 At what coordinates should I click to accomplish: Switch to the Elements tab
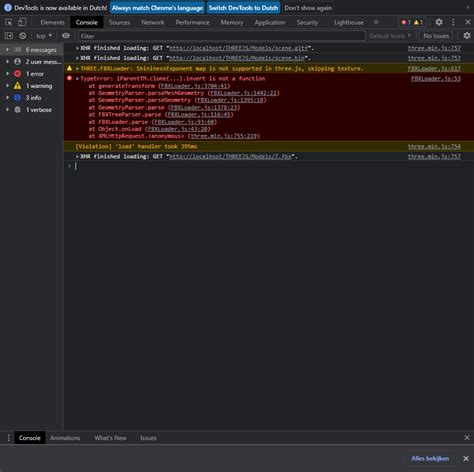52,22
